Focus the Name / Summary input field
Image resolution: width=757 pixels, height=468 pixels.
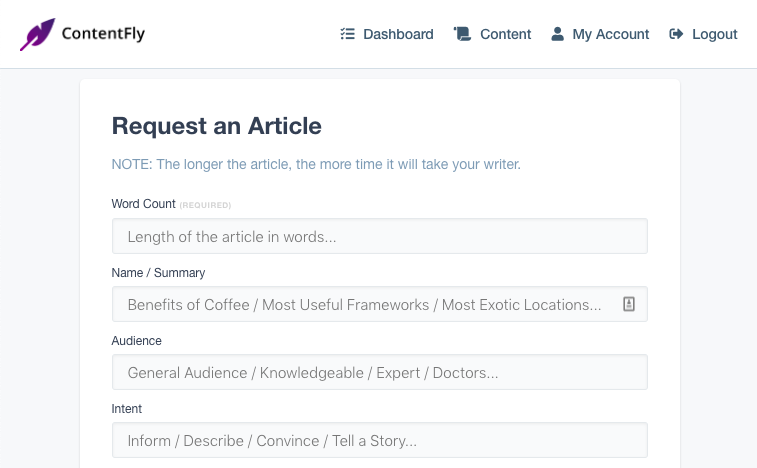click(x=380, y=304)
